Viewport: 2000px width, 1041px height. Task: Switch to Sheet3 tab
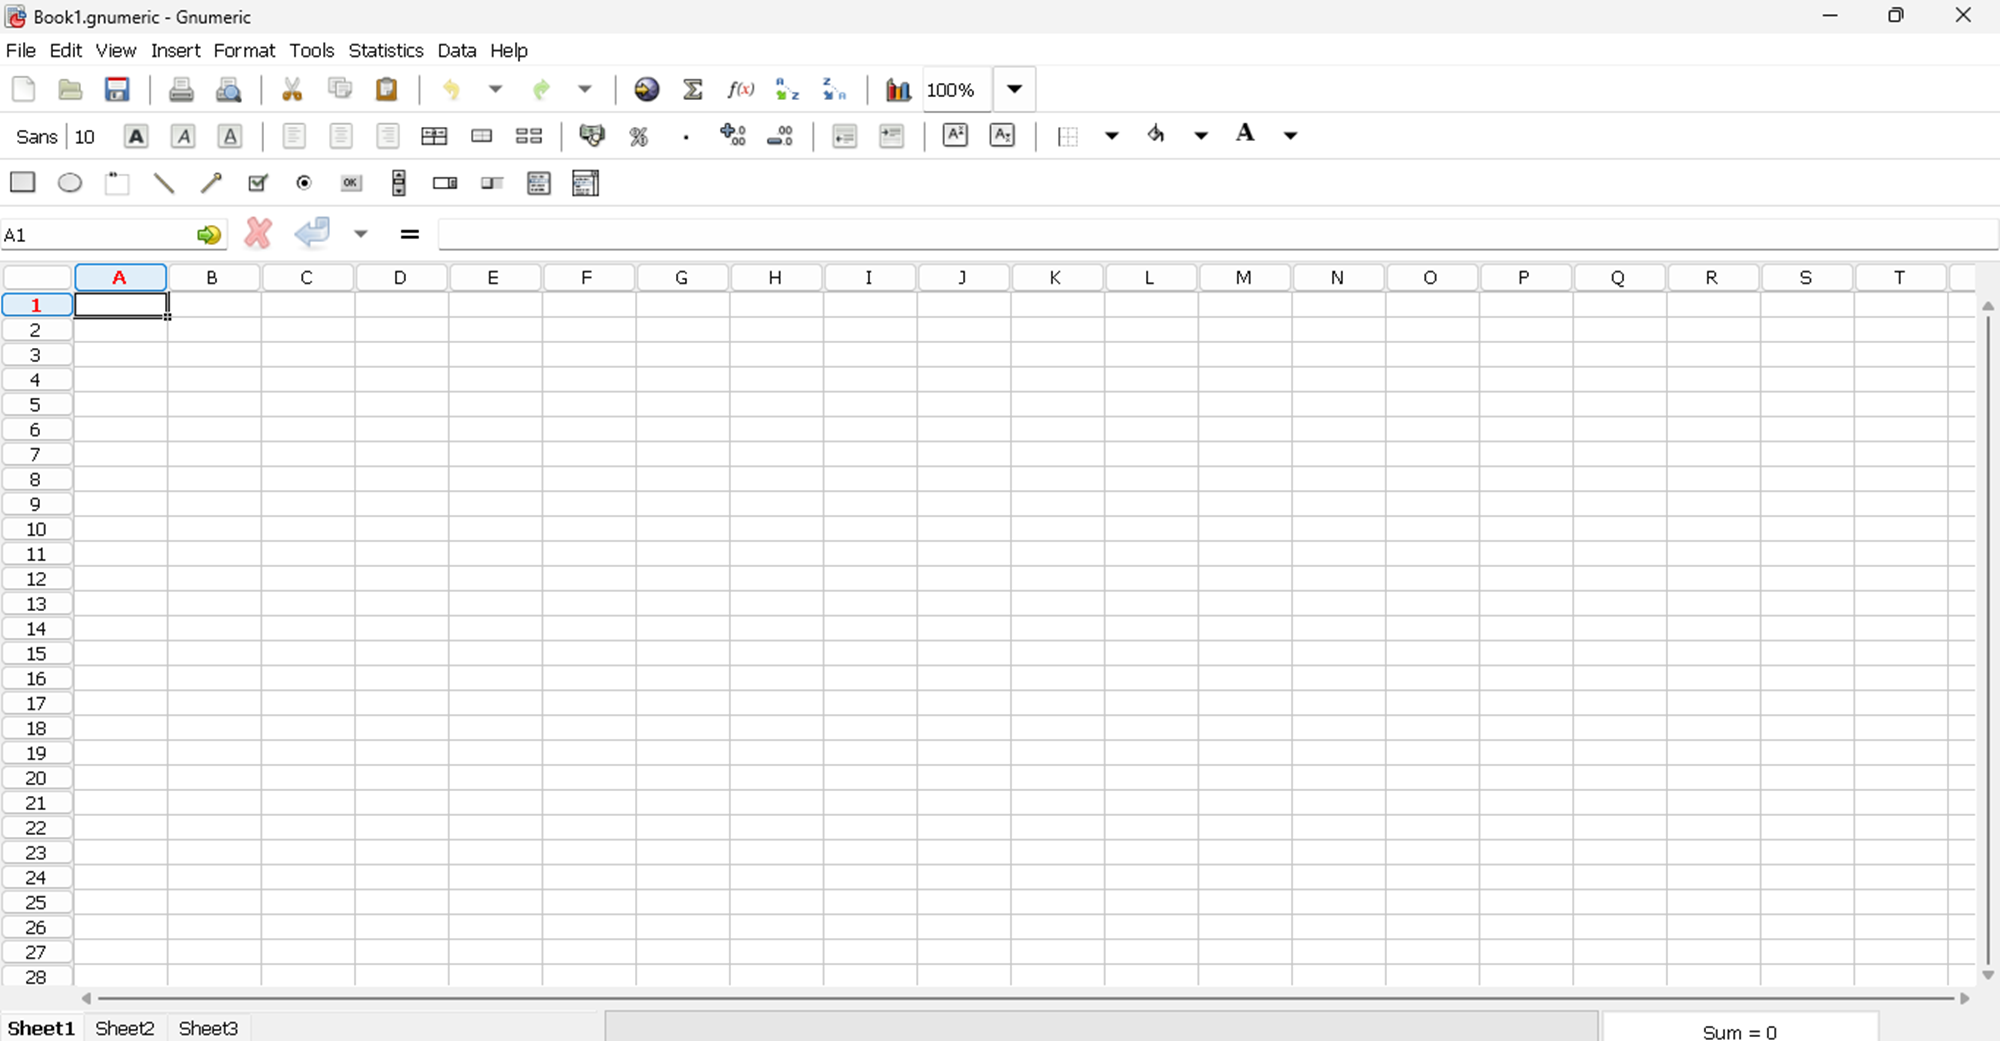(208, 1028)
